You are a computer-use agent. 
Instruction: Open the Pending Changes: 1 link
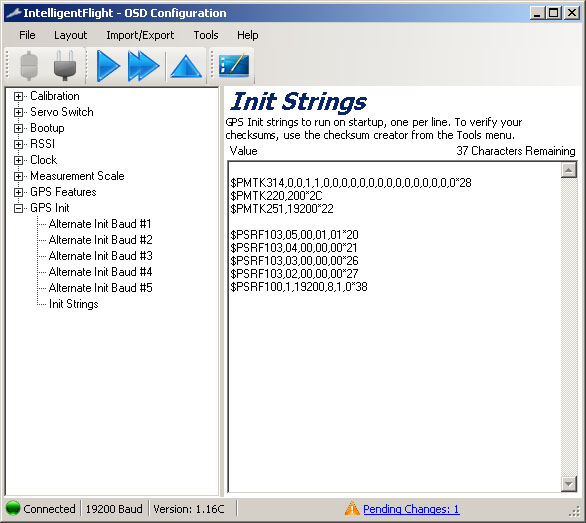[411, 509]
